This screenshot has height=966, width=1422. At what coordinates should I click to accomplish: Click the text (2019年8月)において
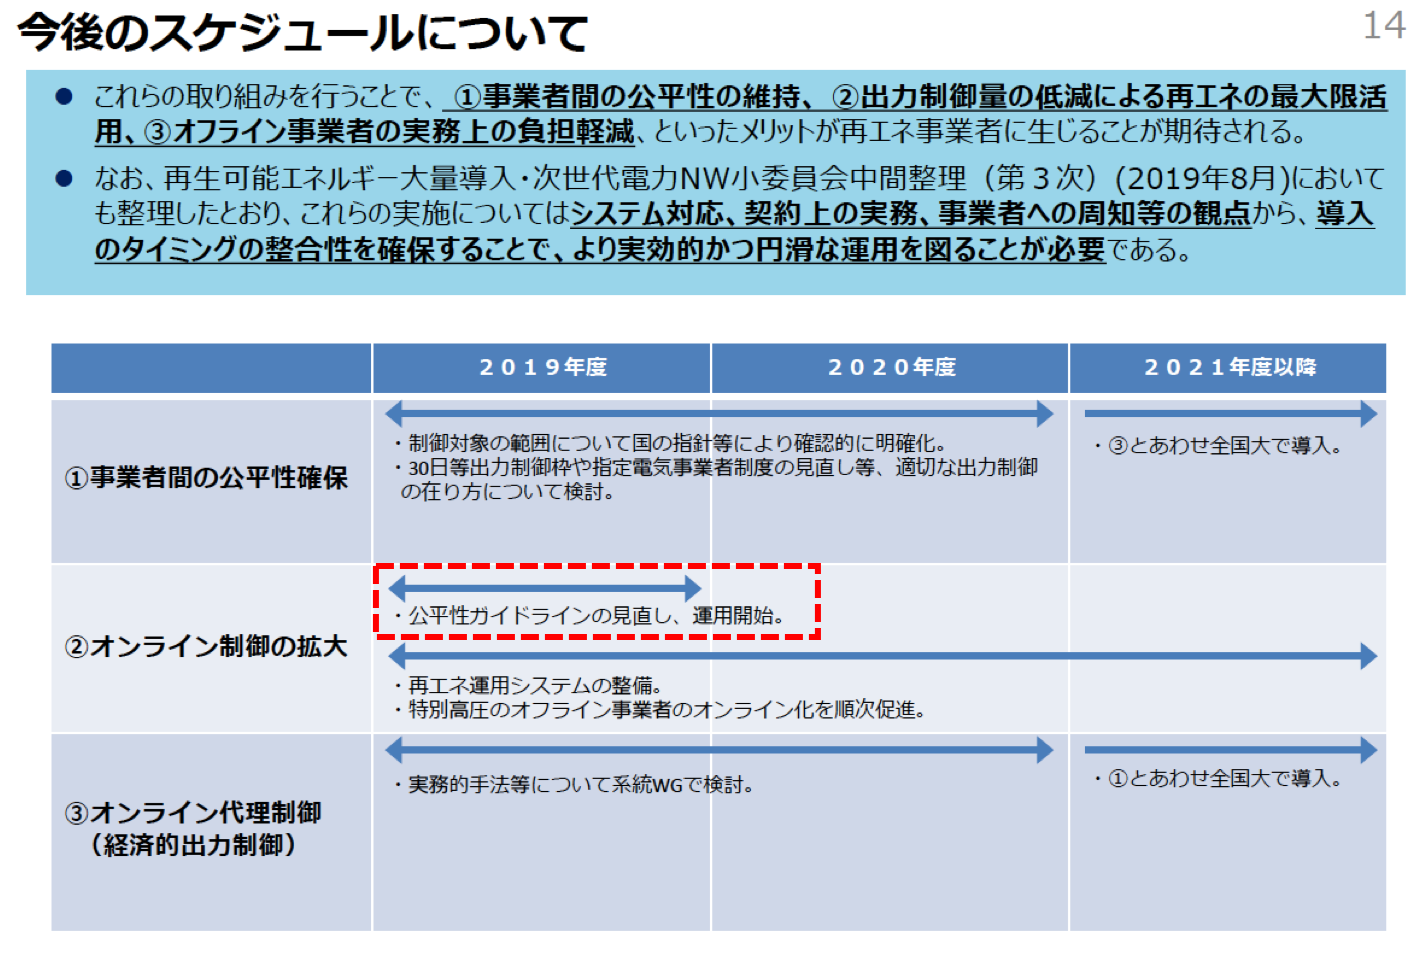coord(1250,178)
